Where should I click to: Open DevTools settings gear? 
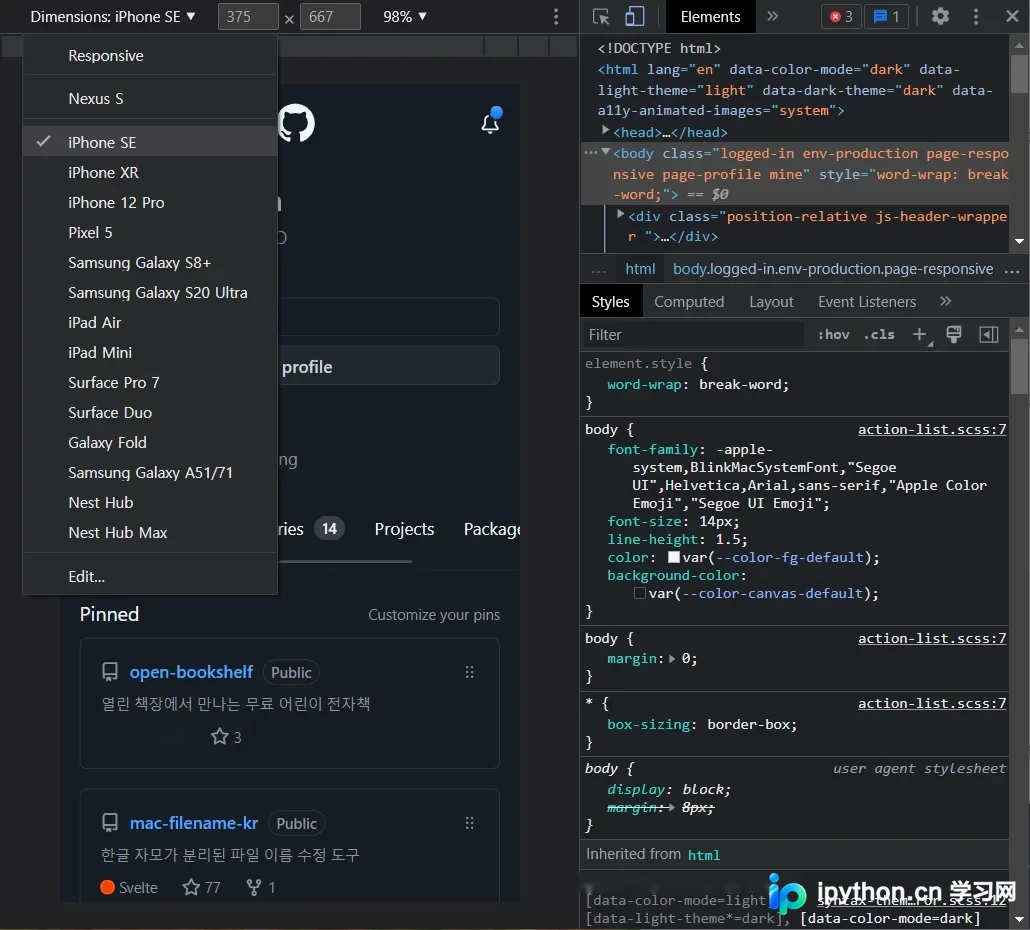click(940, 16)
